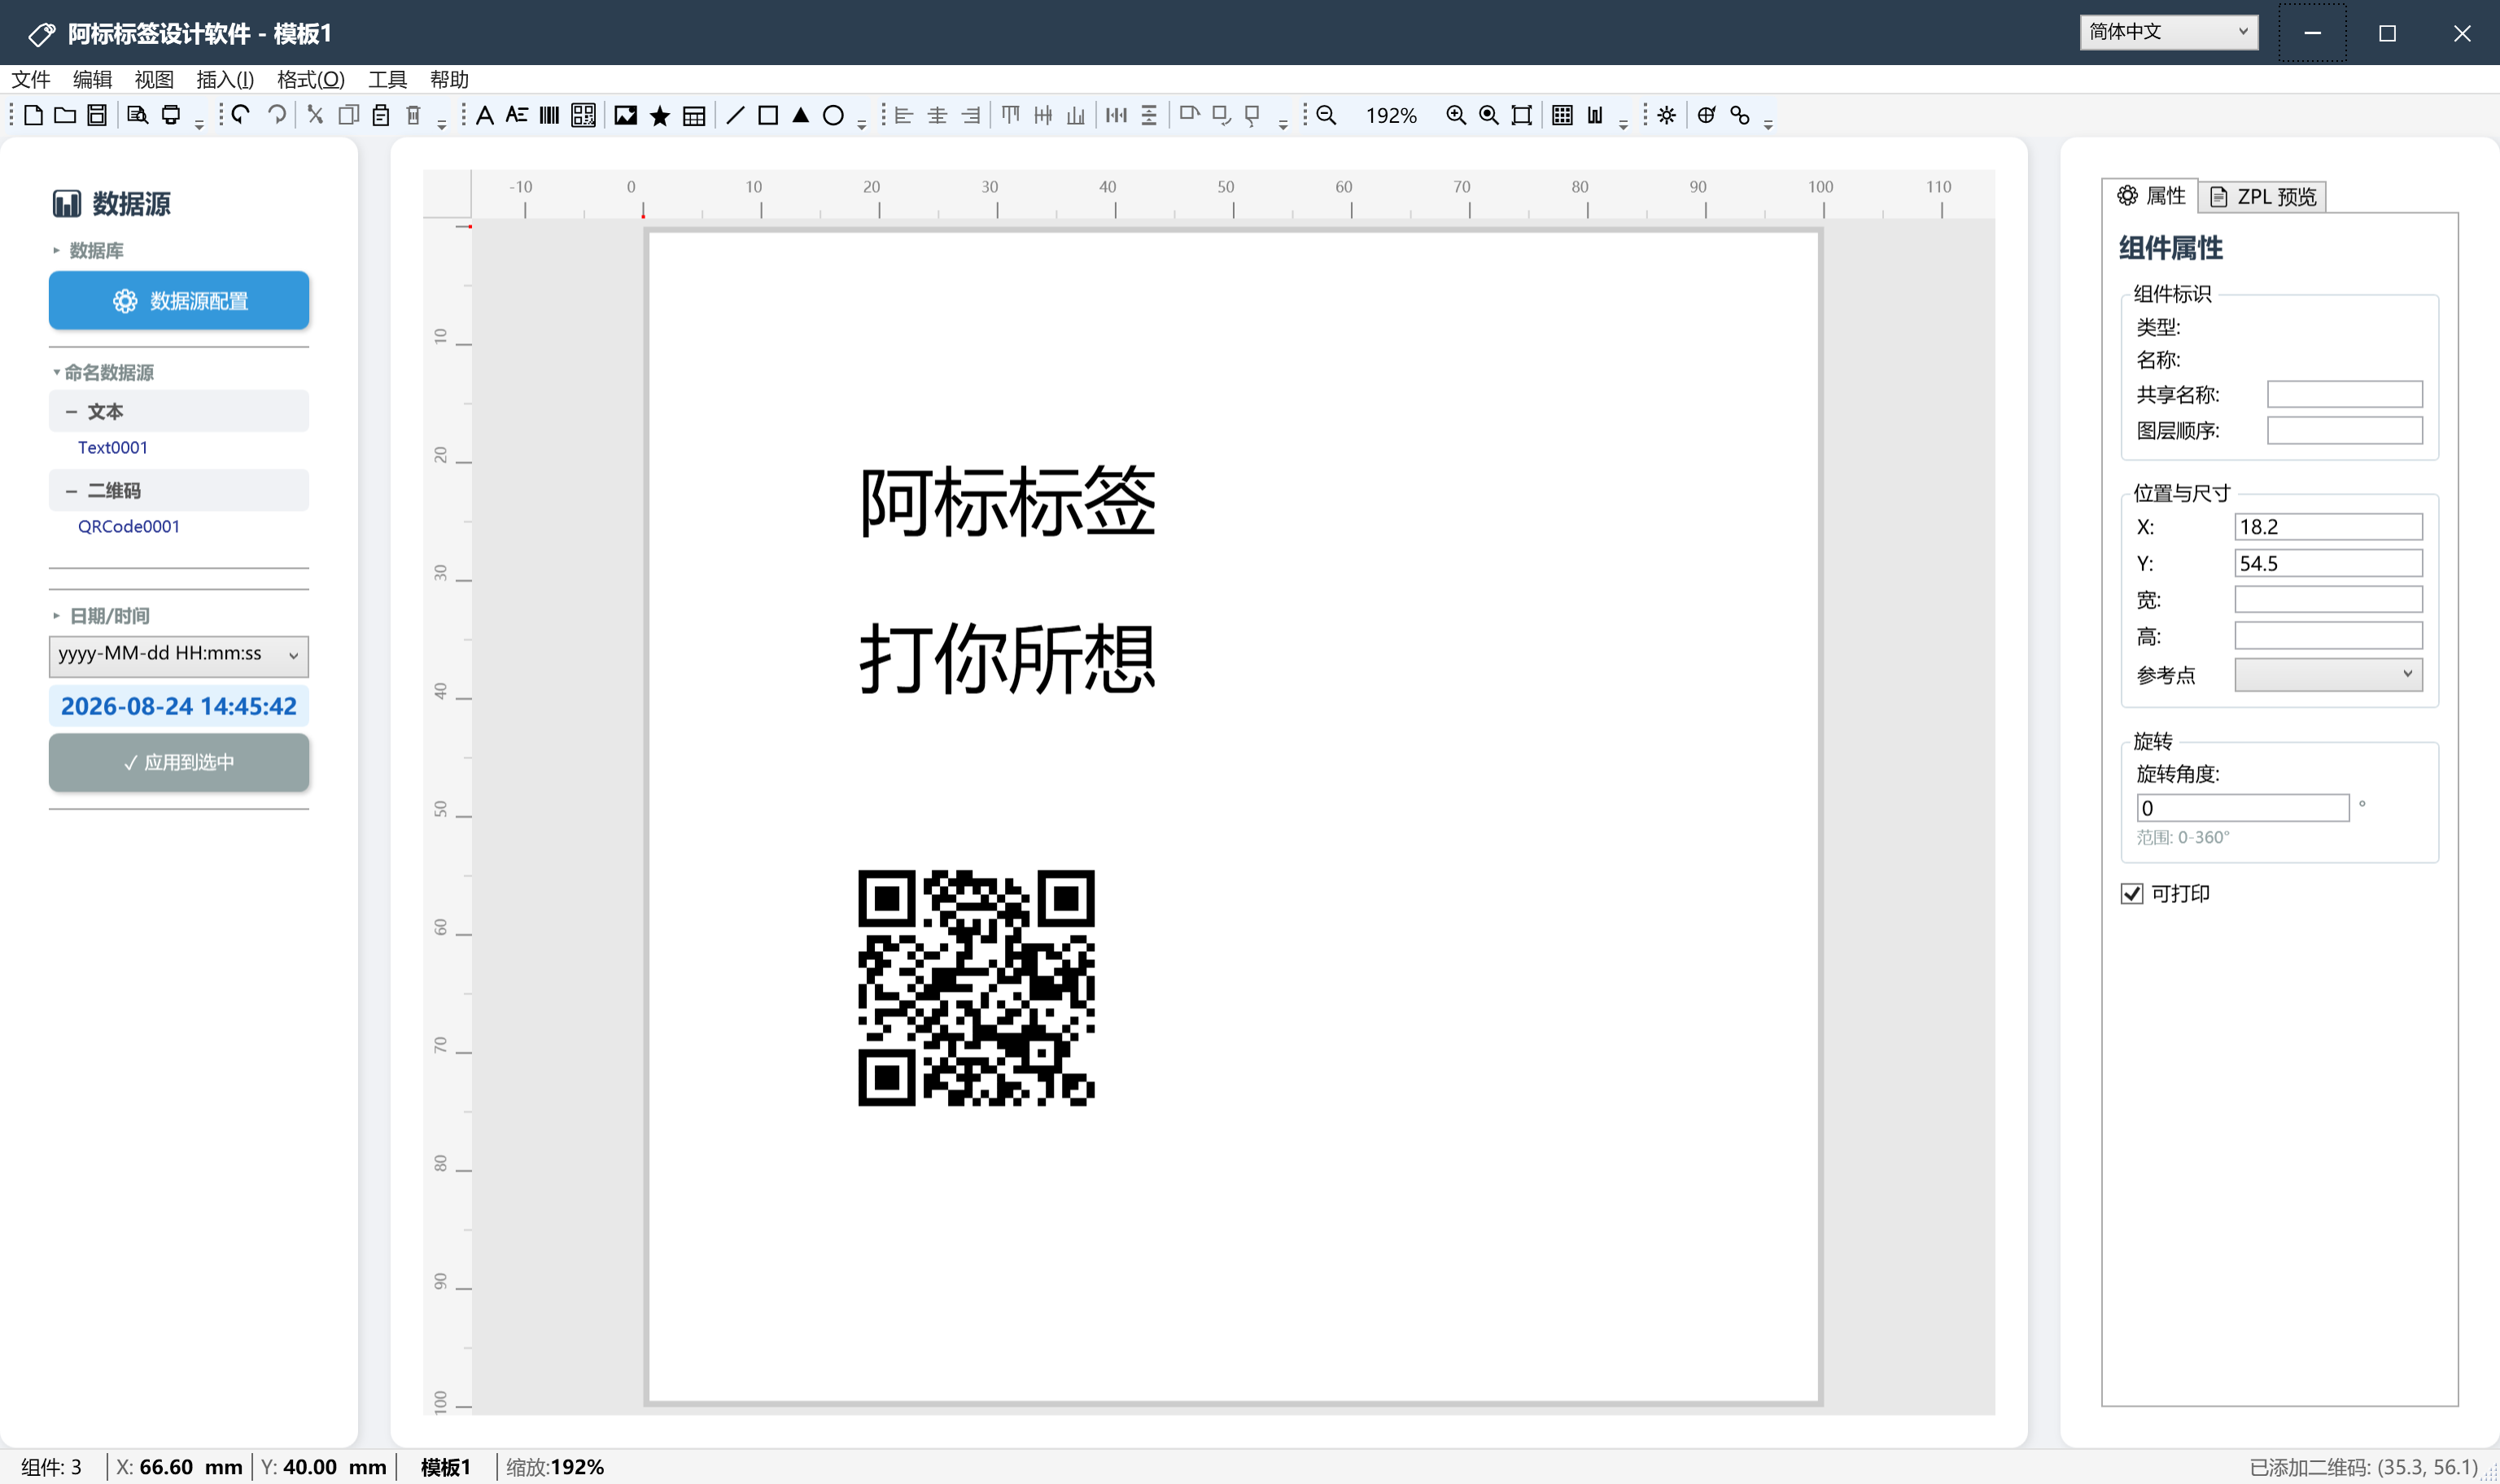The image size is (2500, 1484).
Task: Open the shape toolbar overflow arrow
Action: click(861, 125)
